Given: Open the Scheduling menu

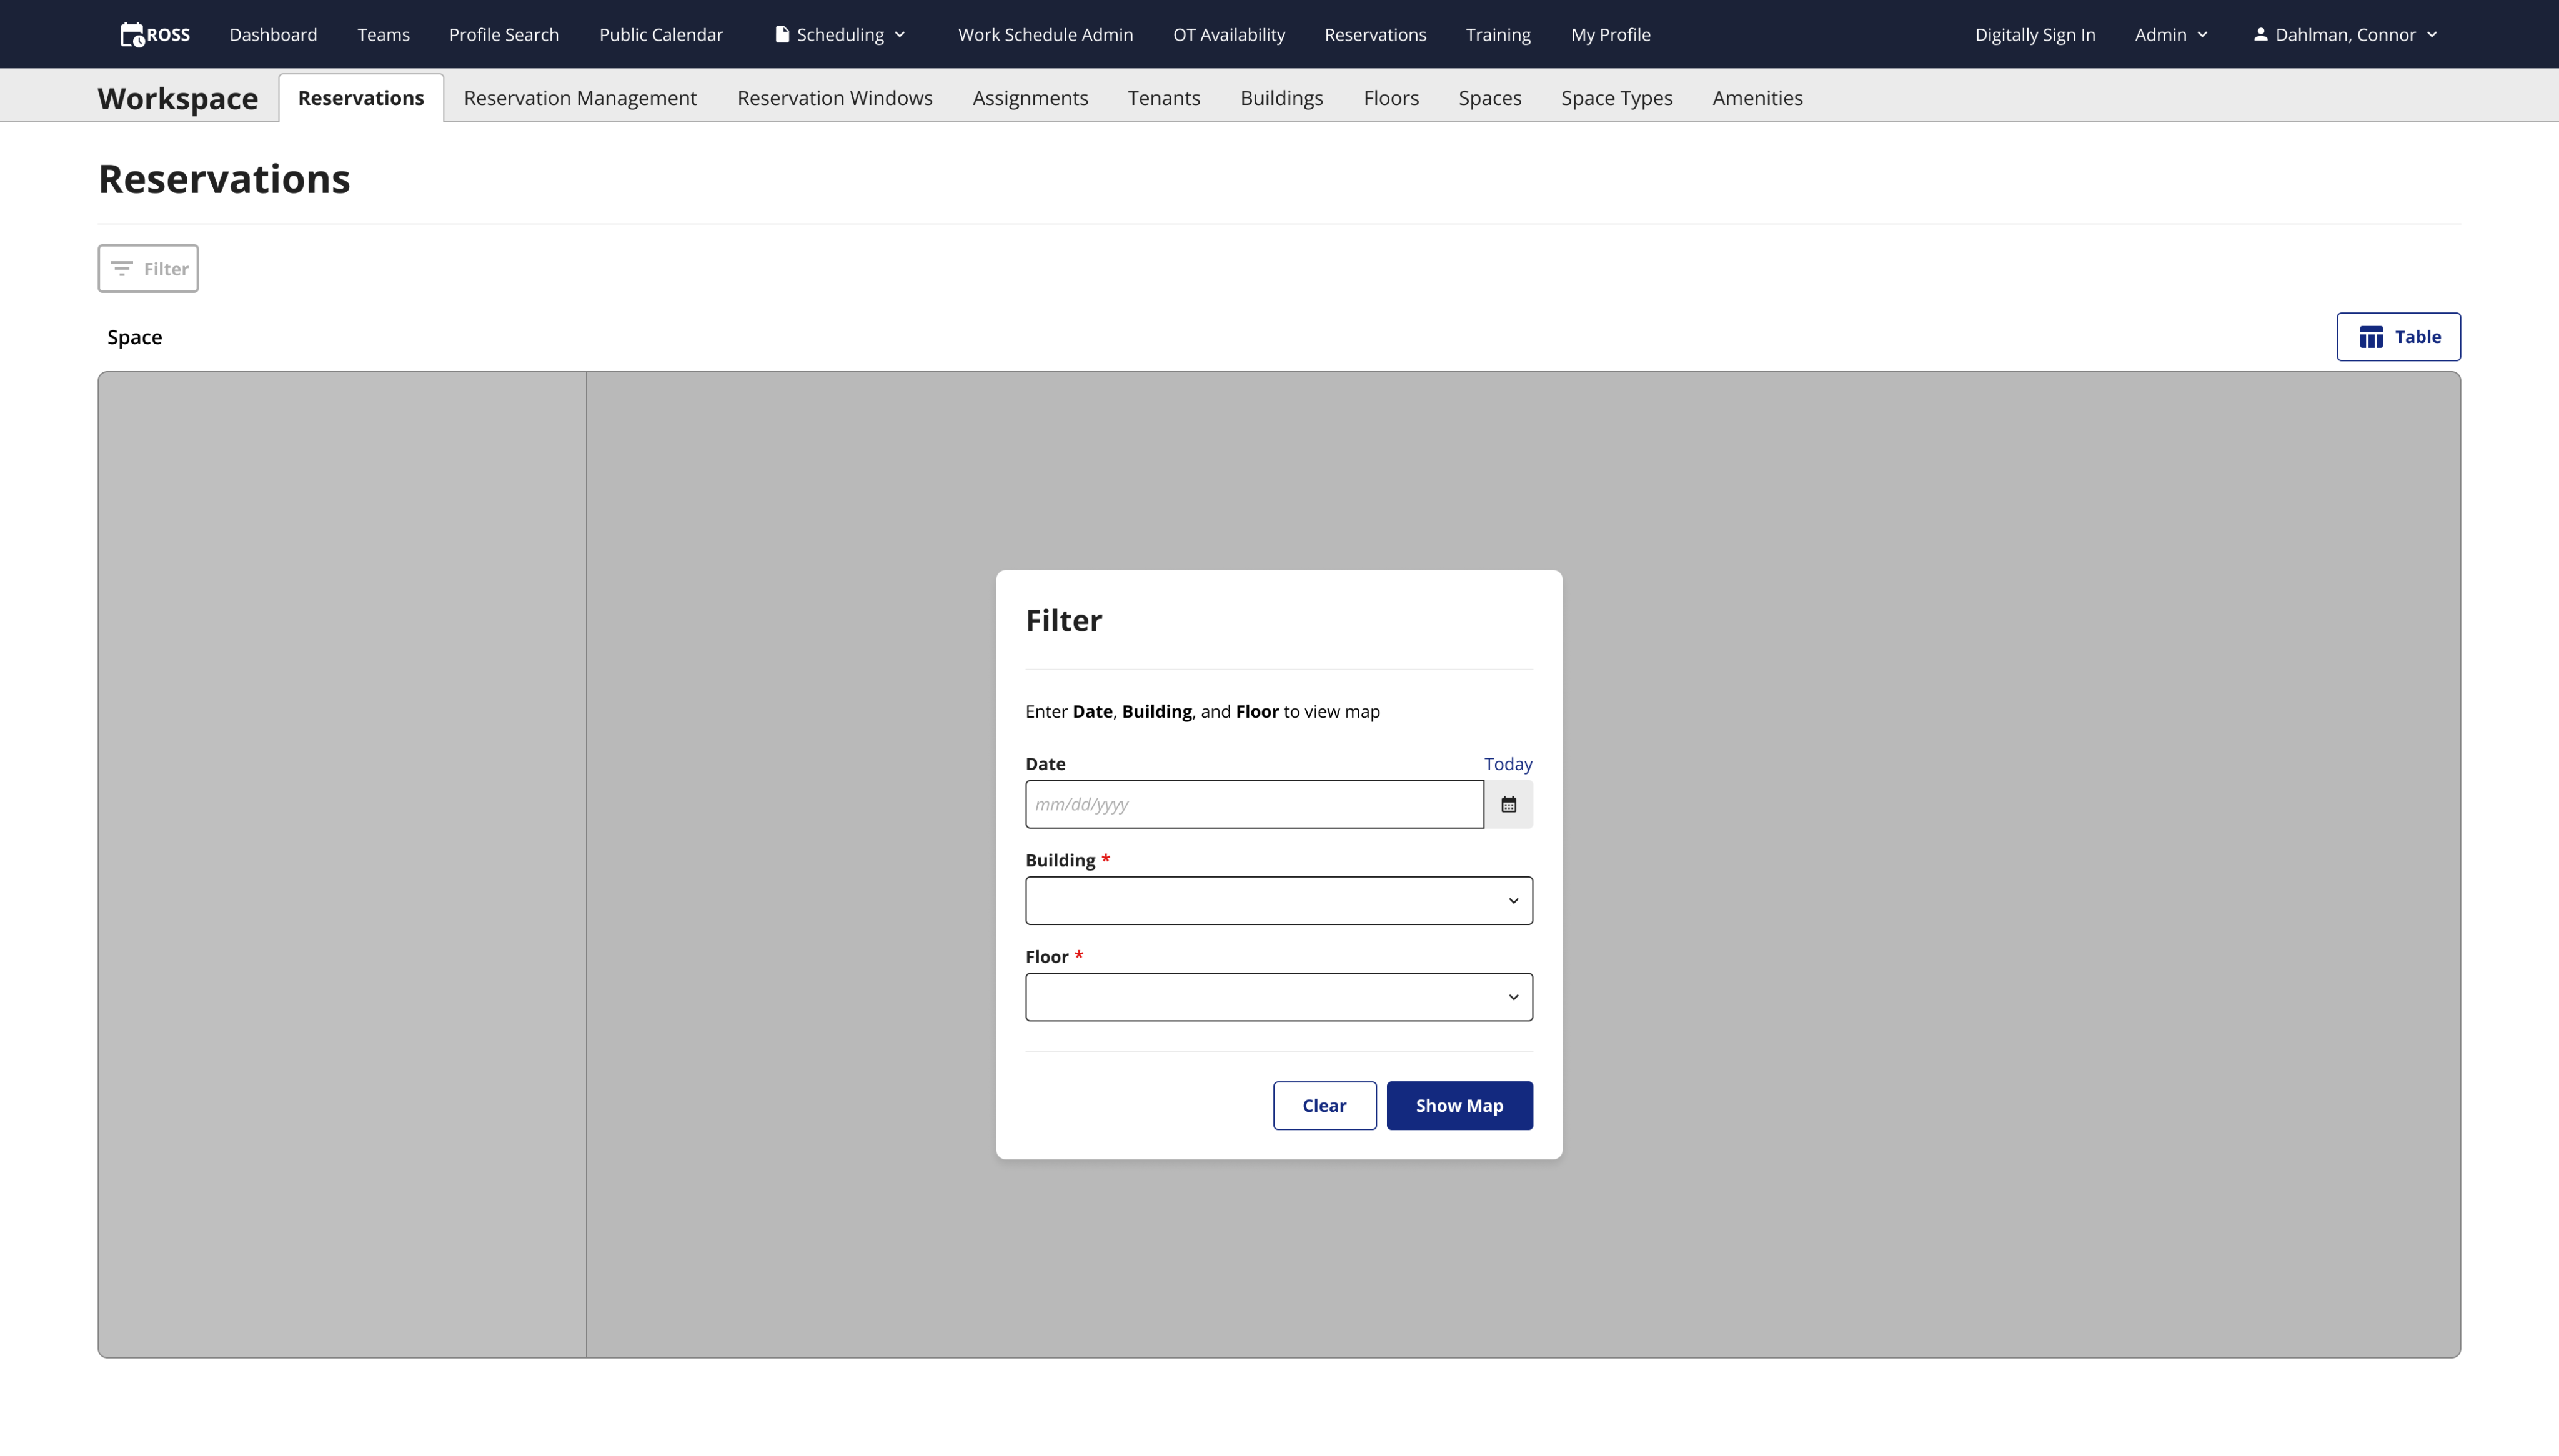Looking at the screenshot, I should point(840,35).
